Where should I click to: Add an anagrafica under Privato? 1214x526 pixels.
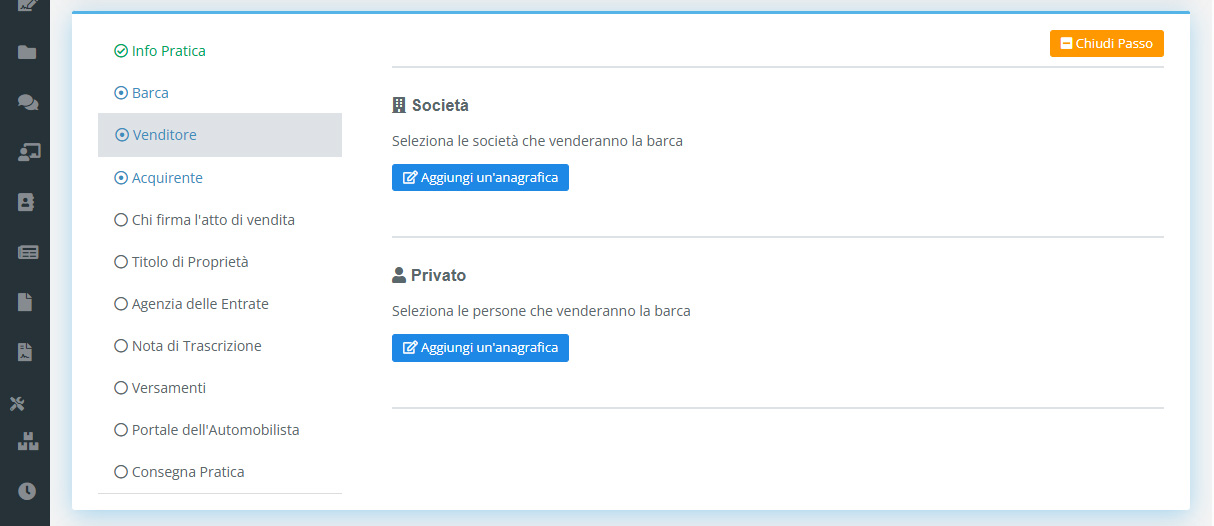[480, 348]
